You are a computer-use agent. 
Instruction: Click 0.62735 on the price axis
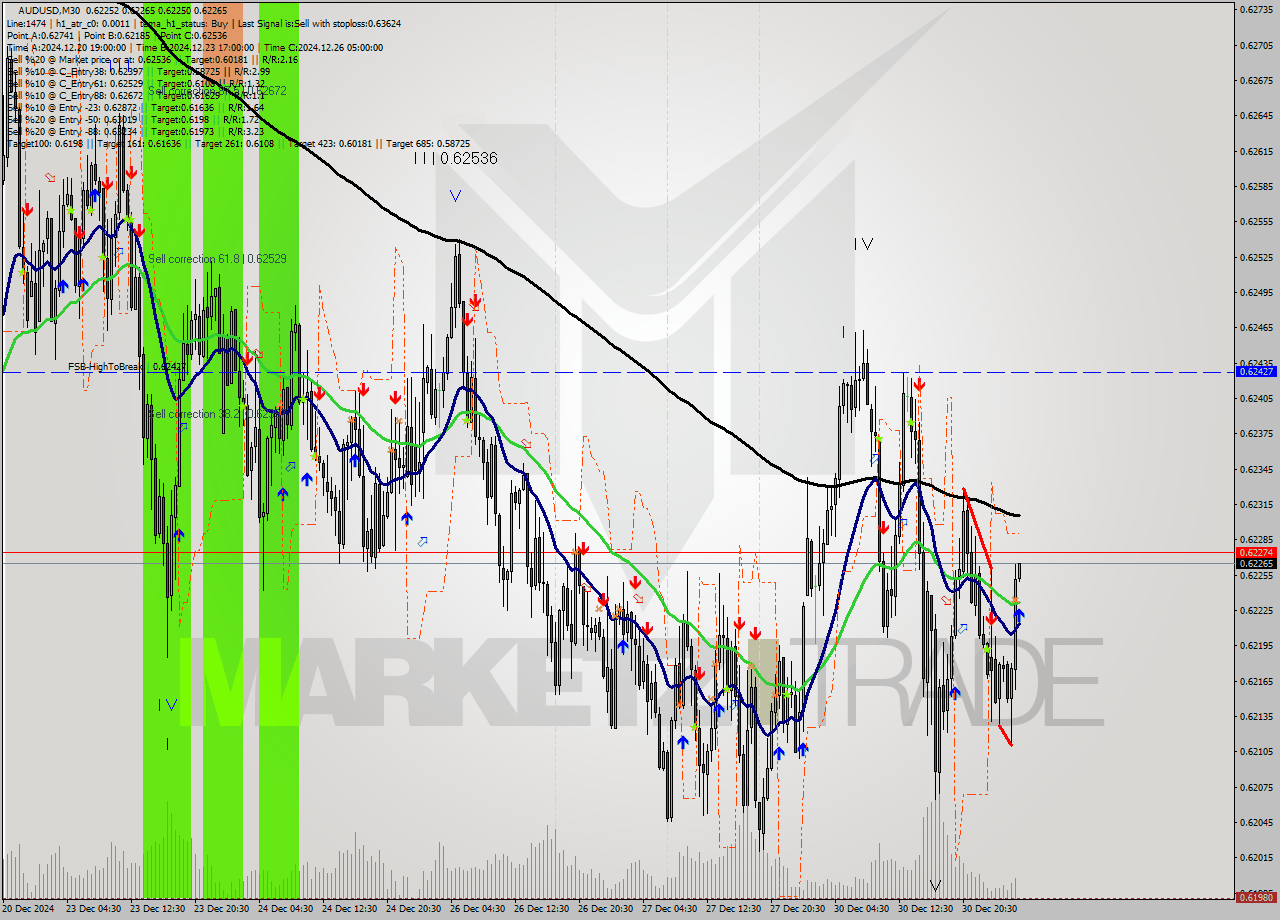pos(1256,9)
